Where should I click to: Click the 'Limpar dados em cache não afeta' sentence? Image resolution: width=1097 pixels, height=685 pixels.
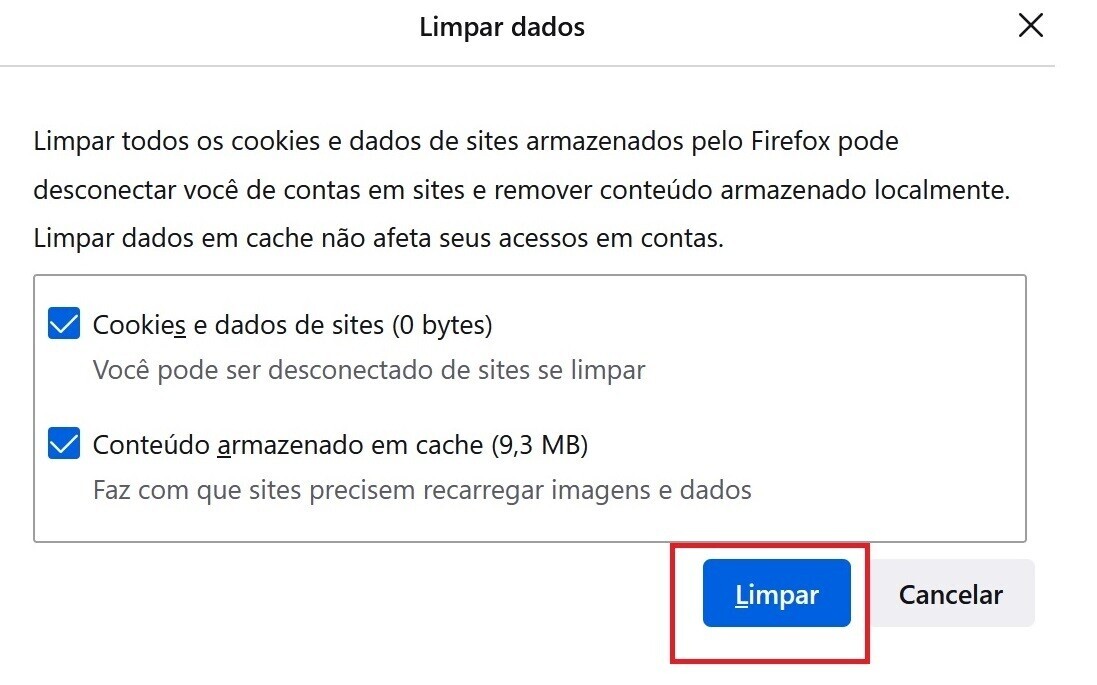coord(378,239)
